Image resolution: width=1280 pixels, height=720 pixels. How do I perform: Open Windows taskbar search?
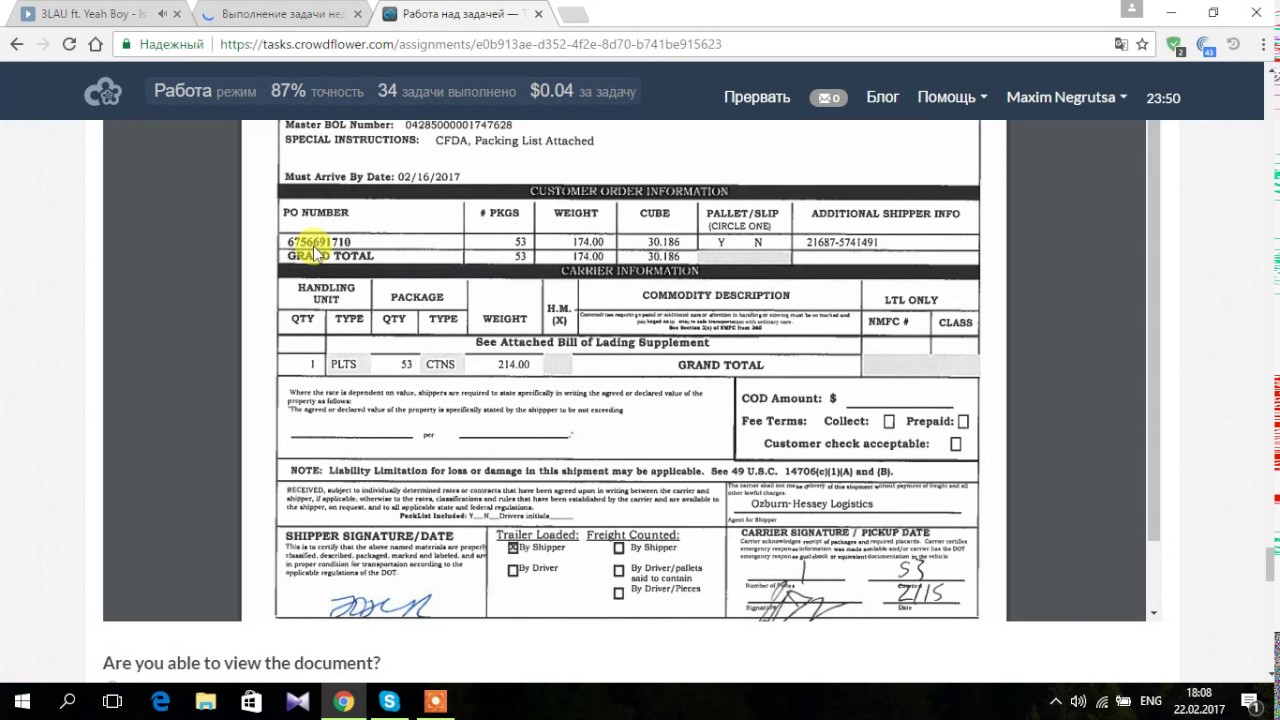click(x=68, y=701)
